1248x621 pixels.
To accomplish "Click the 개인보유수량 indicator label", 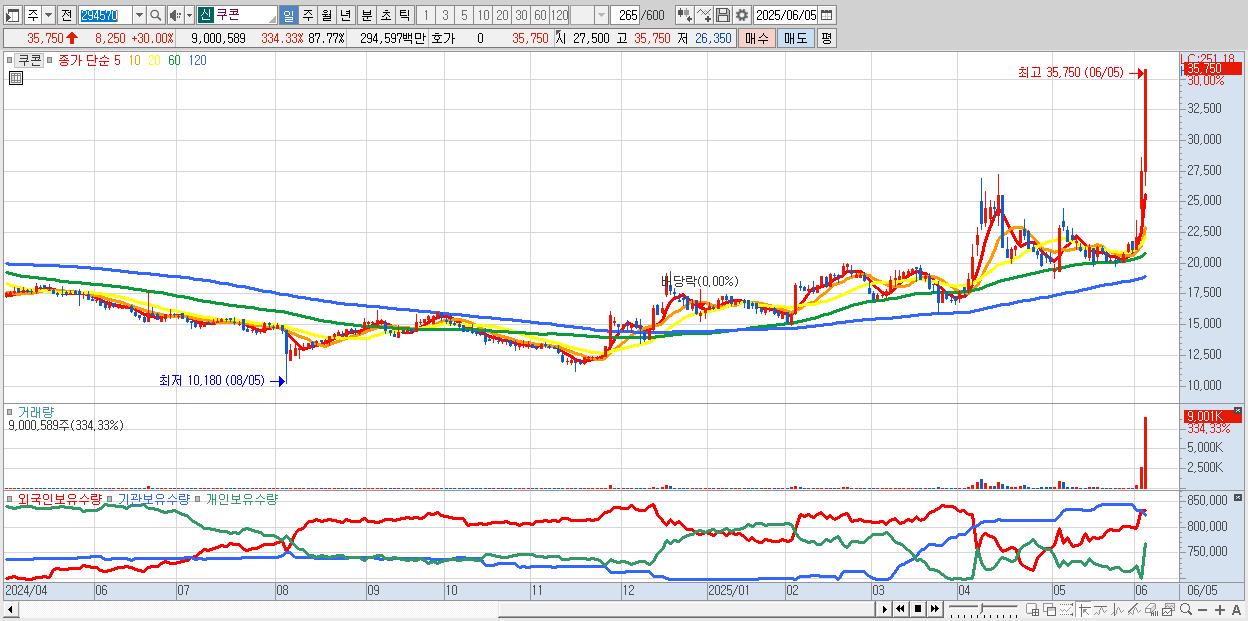I will 241,498.
